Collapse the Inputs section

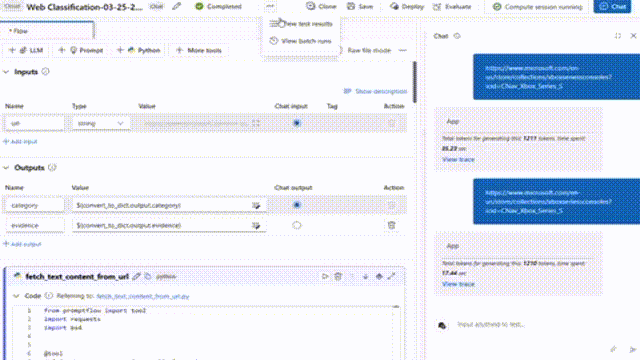click(x=6, y=72)
